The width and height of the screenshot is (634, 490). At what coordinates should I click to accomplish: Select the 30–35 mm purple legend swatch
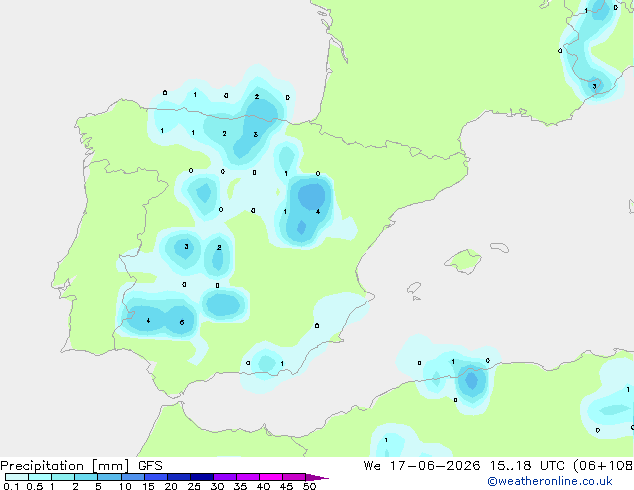225,477
